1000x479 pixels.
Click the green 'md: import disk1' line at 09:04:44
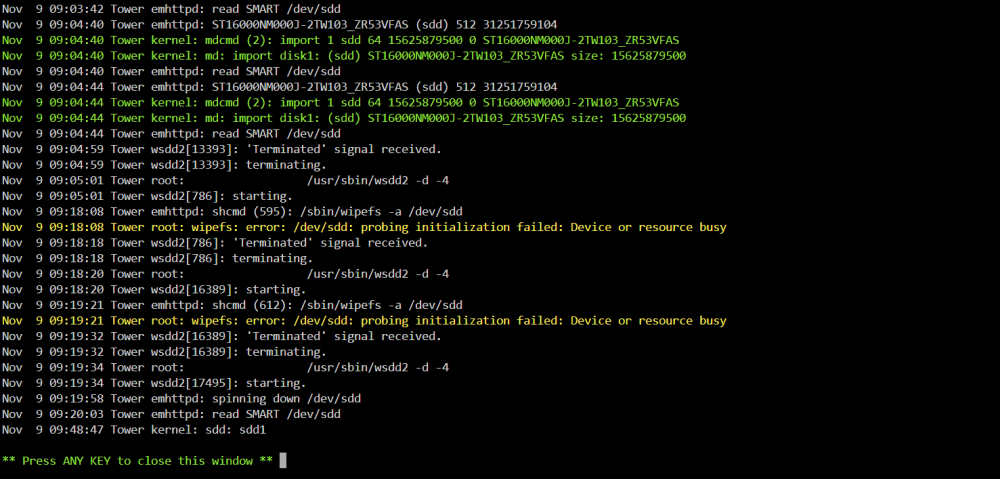point(344,118)
